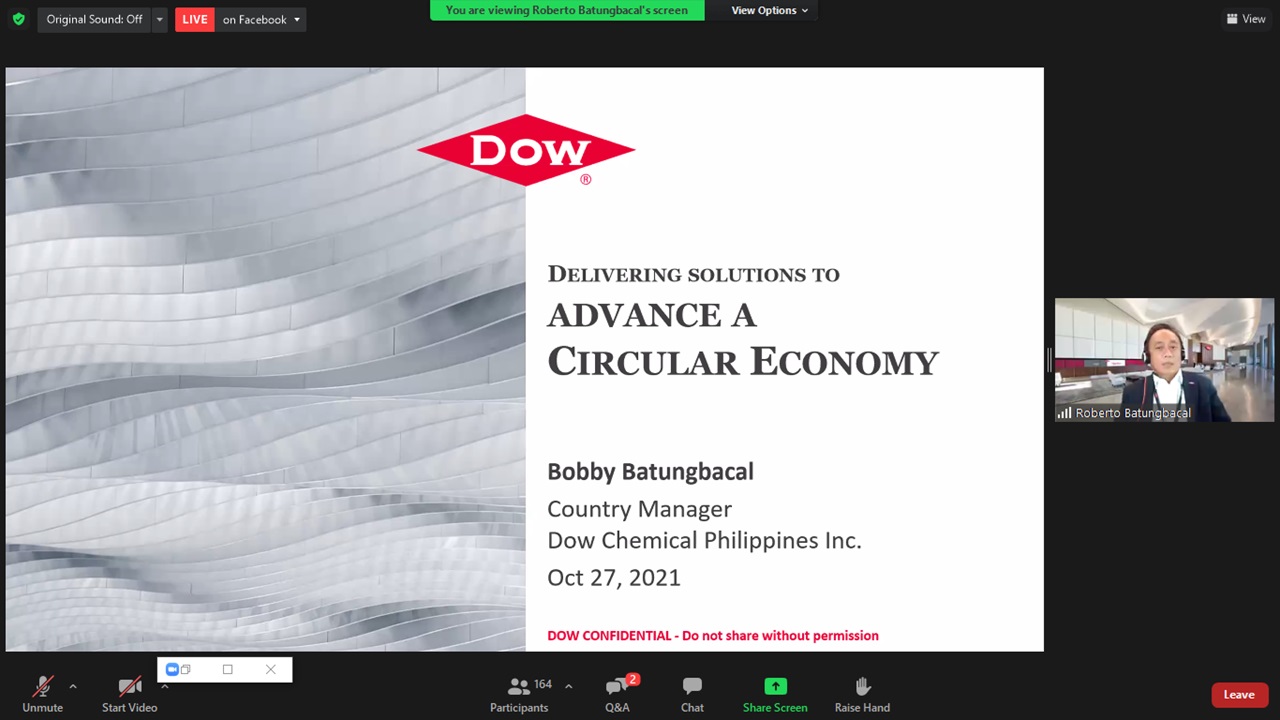Click the red 'DOW CONFIDENTIAL' notice
This screenshot has width=1280, height=720.
tap(713, 635)
